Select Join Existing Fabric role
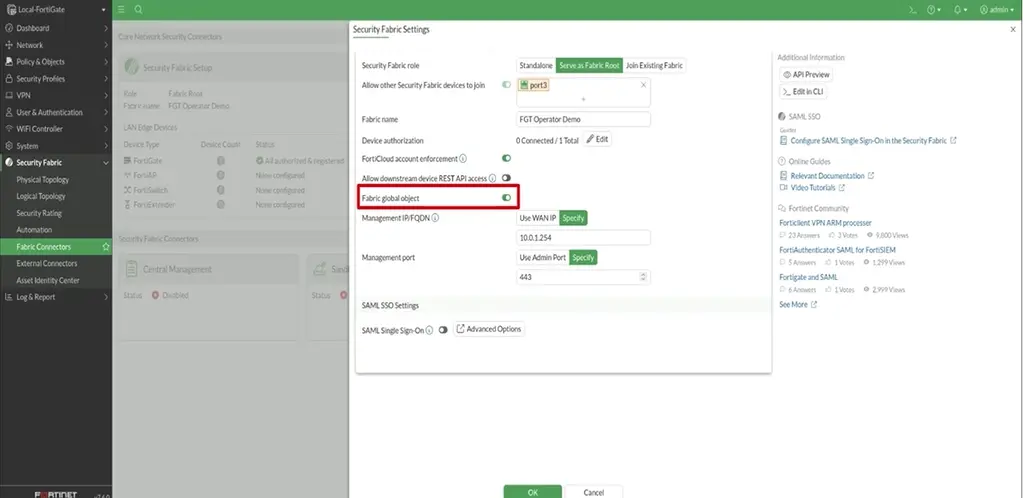1023x498 pixels. point(654,65)
